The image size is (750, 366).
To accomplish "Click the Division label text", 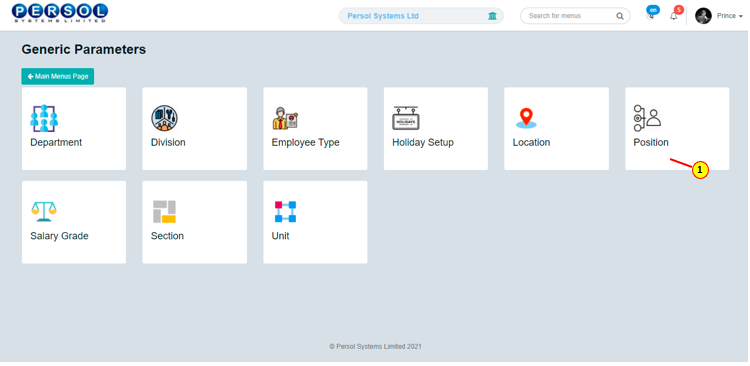I will (x=168, y=143).
